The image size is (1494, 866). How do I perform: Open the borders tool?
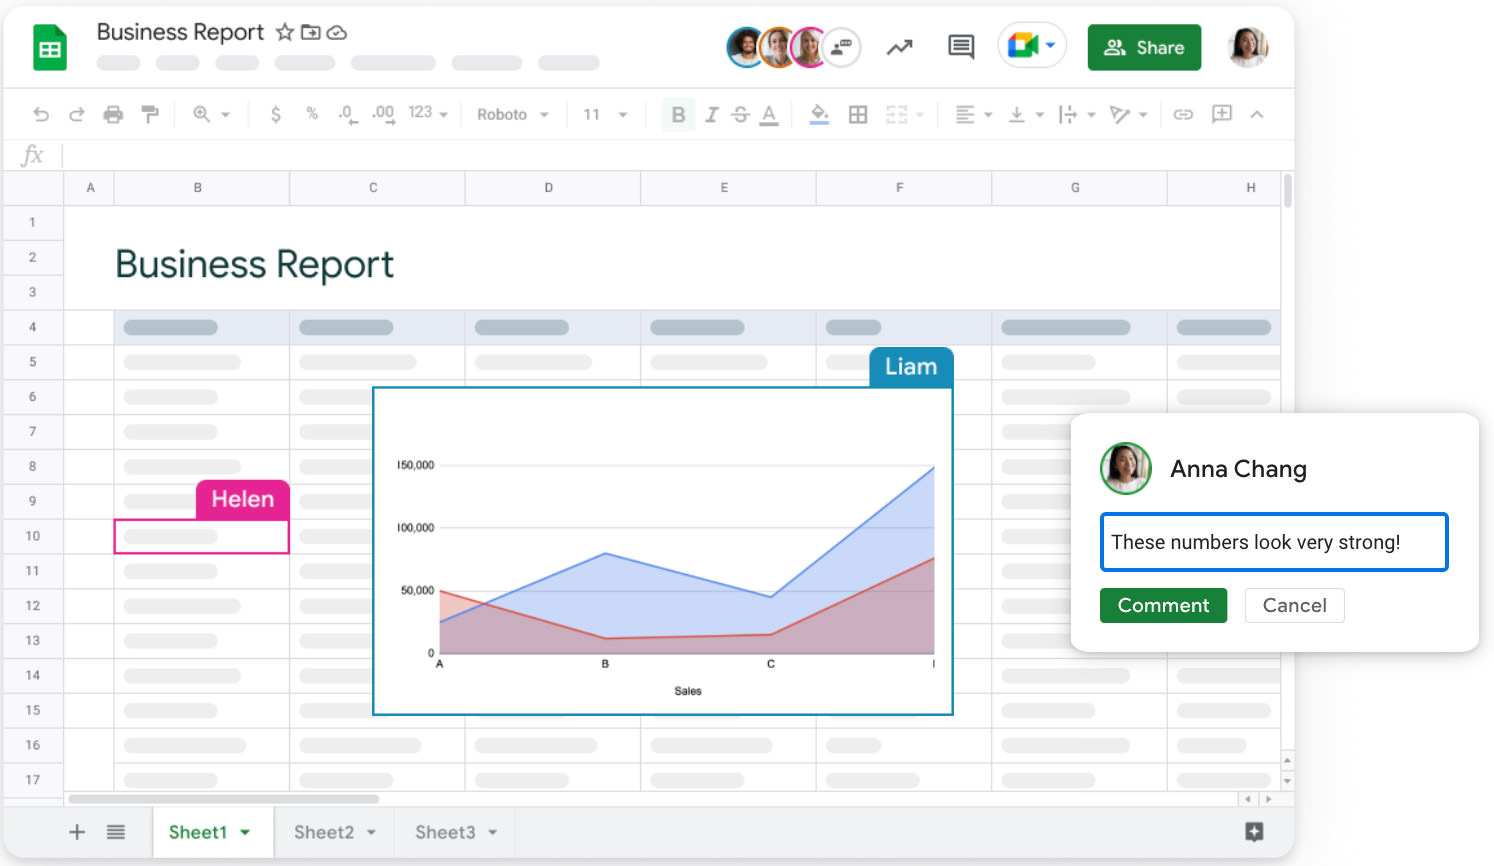[x=858, y=114]
